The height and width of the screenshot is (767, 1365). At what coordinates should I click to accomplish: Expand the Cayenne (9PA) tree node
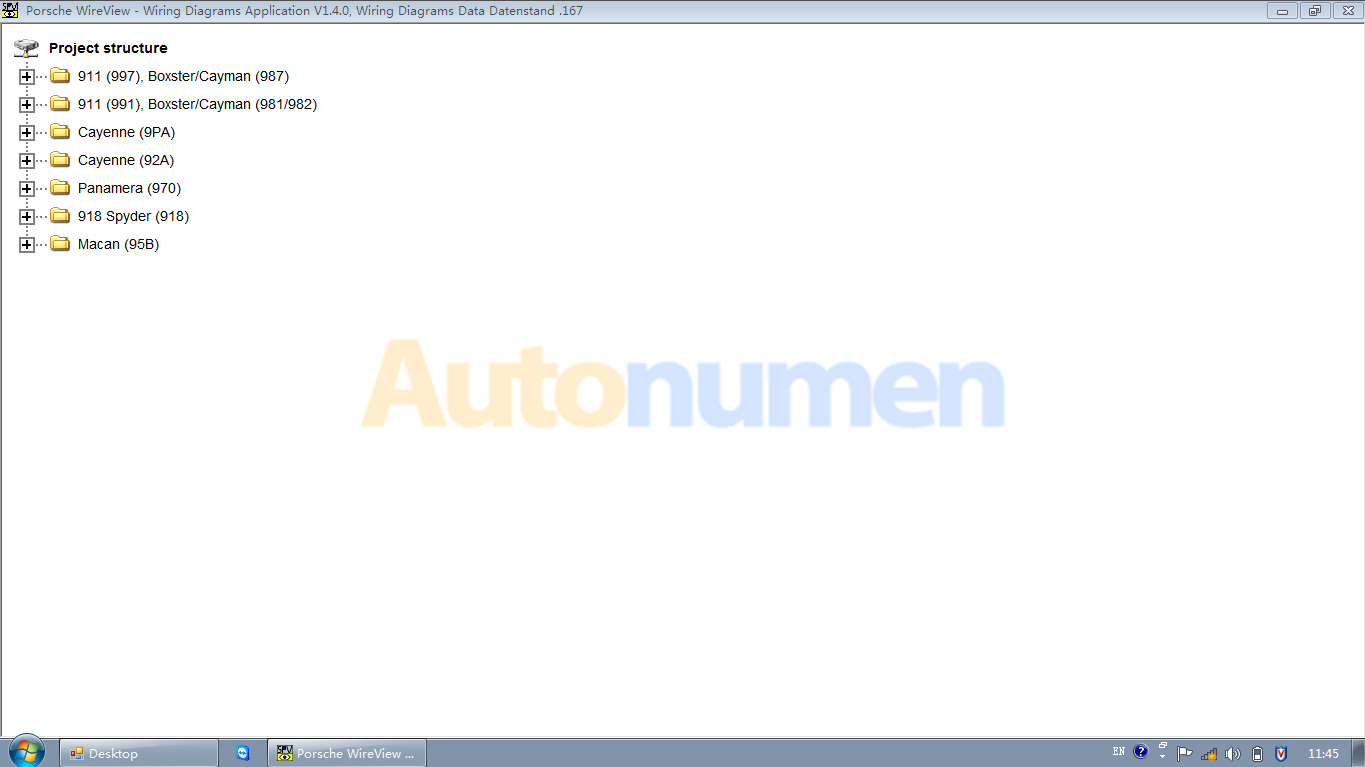tap(27, 132)
